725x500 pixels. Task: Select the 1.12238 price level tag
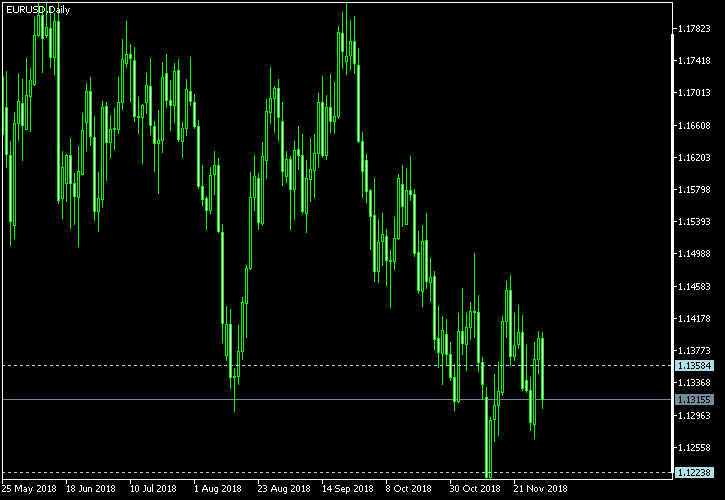click(x=694, y=472)
